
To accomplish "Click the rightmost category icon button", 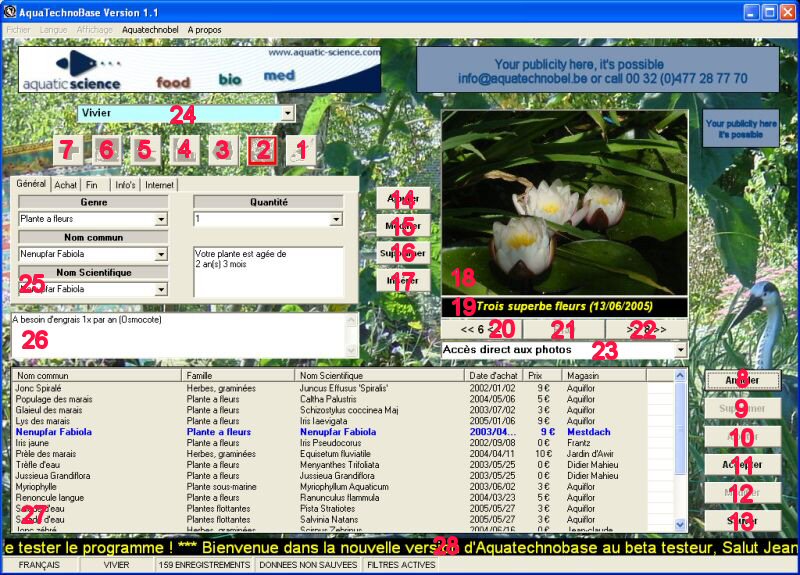I will pos(301,151).
